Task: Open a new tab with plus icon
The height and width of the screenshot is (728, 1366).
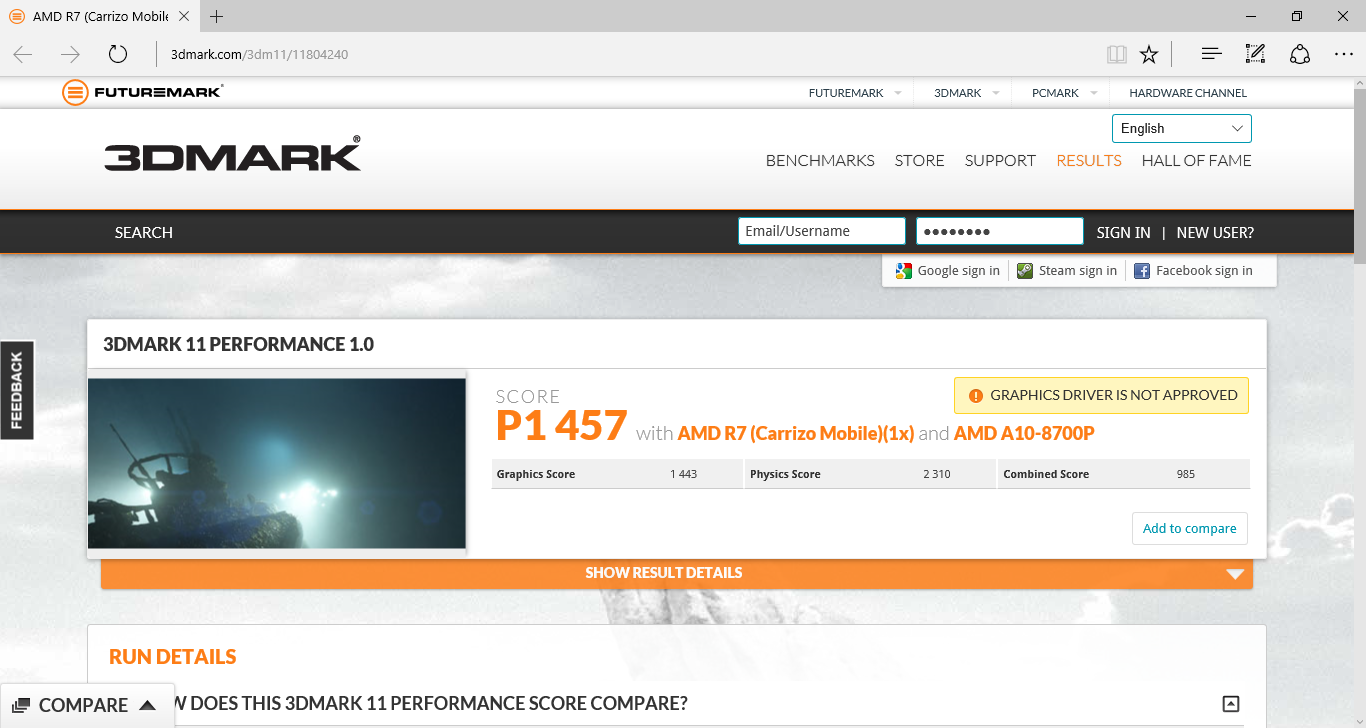Action: (217, 16)
